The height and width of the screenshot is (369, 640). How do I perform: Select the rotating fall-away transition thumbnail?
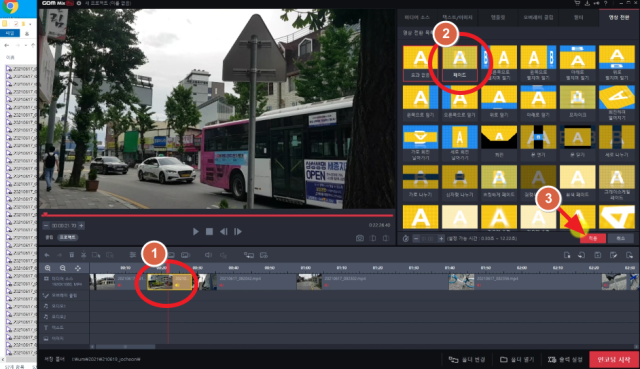point(617,102)
